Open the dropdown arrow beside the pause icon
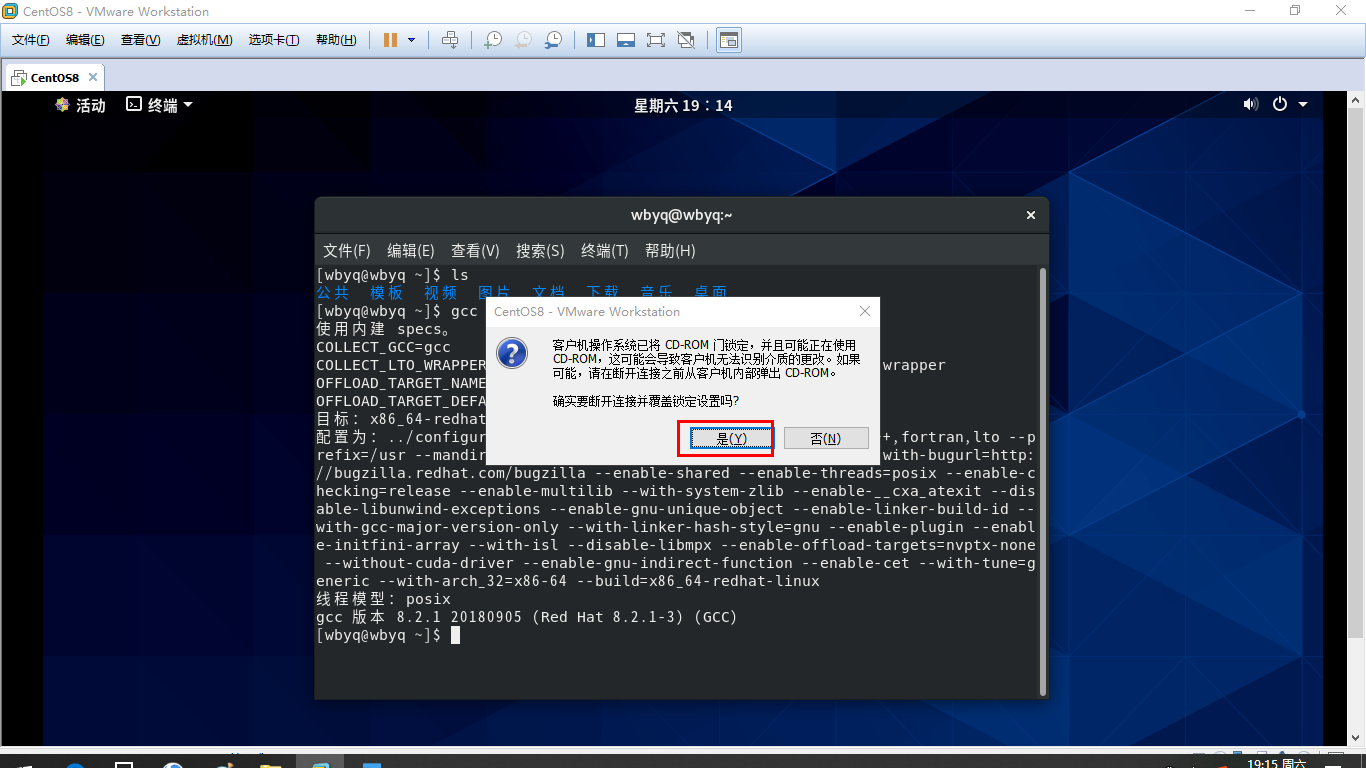Viewport: 1366px width, 768px height. pos(411,40)
